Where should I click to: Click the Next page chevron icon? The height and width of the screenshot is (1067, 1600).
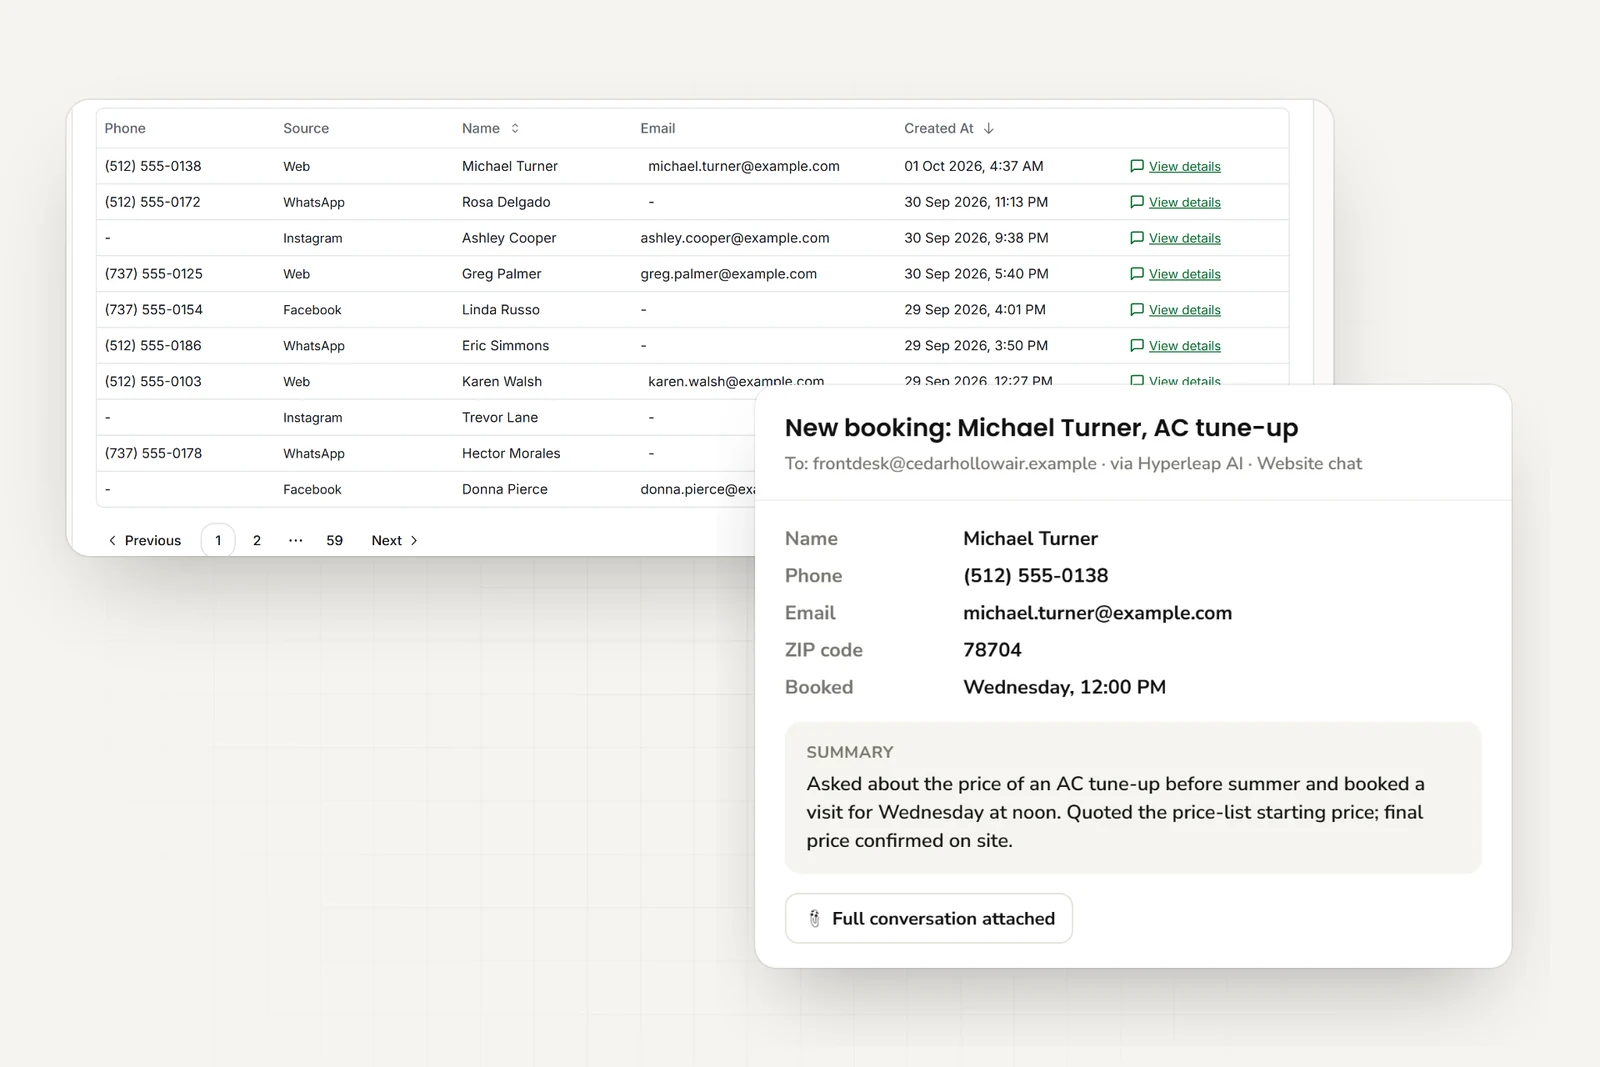click(414, 541)
